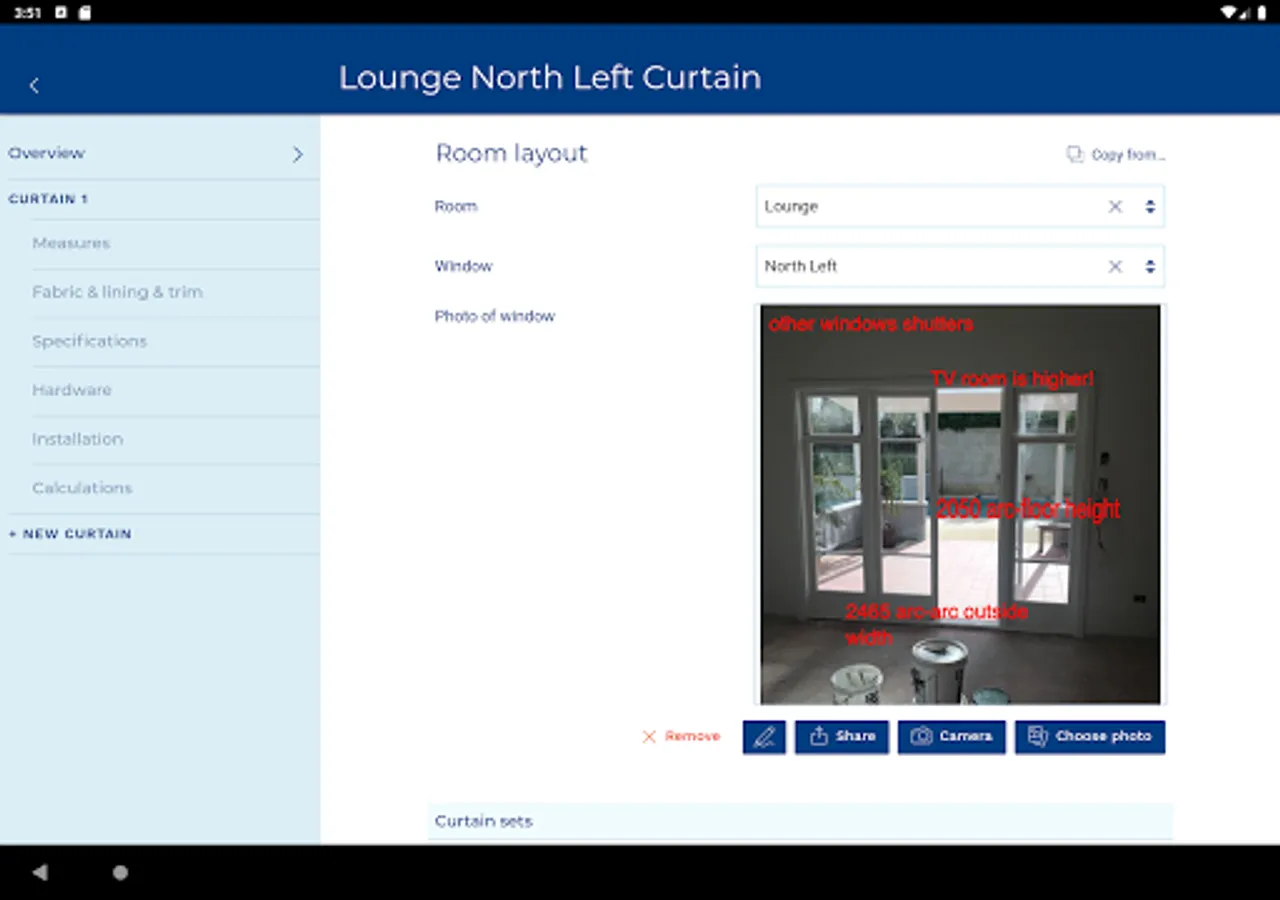Open the Window dropdown arrows
Screen dimensions: 1280x900
click(1150, 267)
